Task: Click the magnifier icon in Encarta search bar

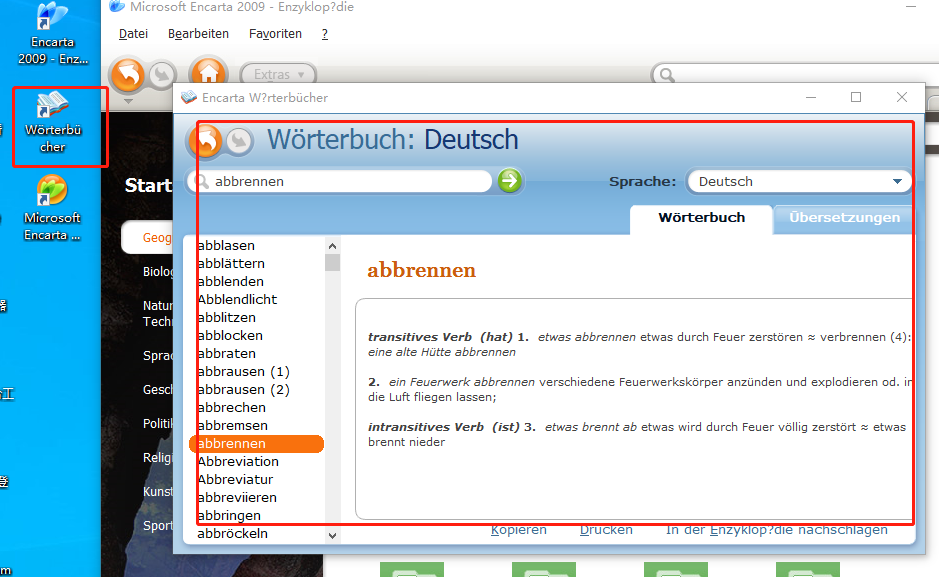Action: (666, 75)
